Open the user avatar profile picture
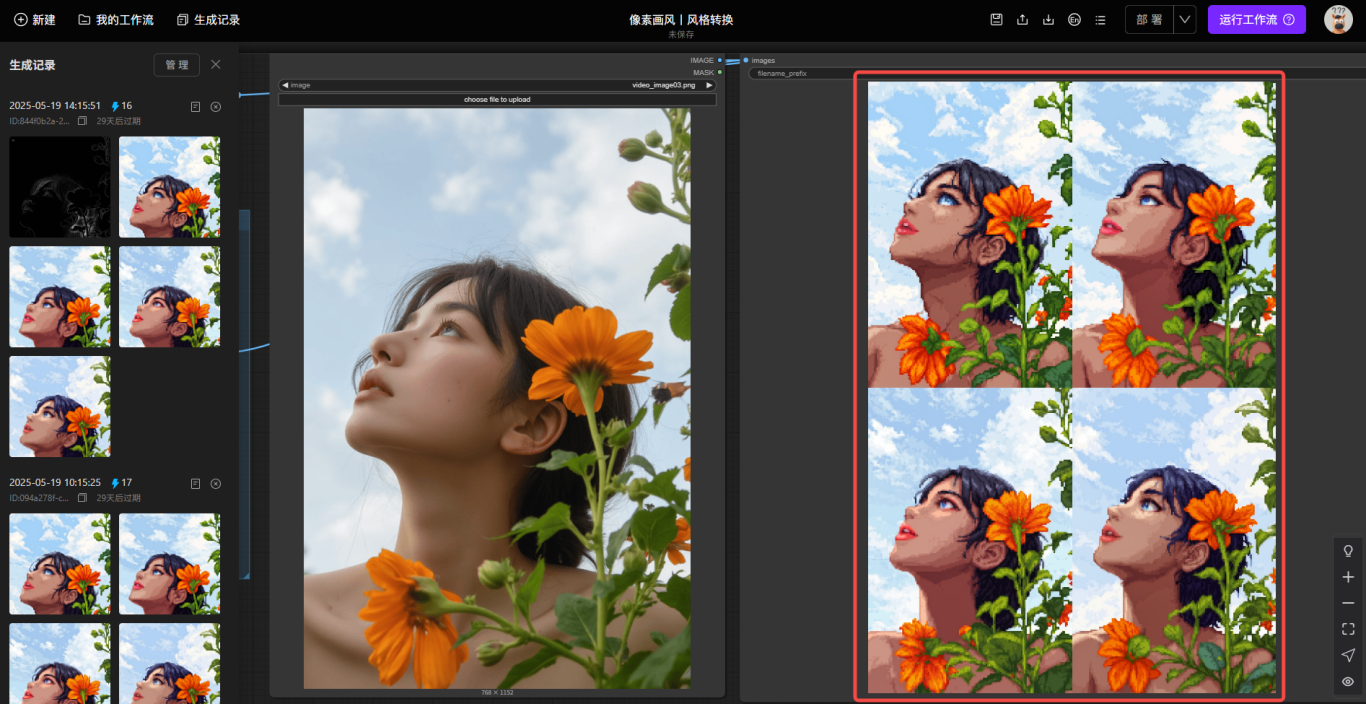 (x=1338, y=20)
